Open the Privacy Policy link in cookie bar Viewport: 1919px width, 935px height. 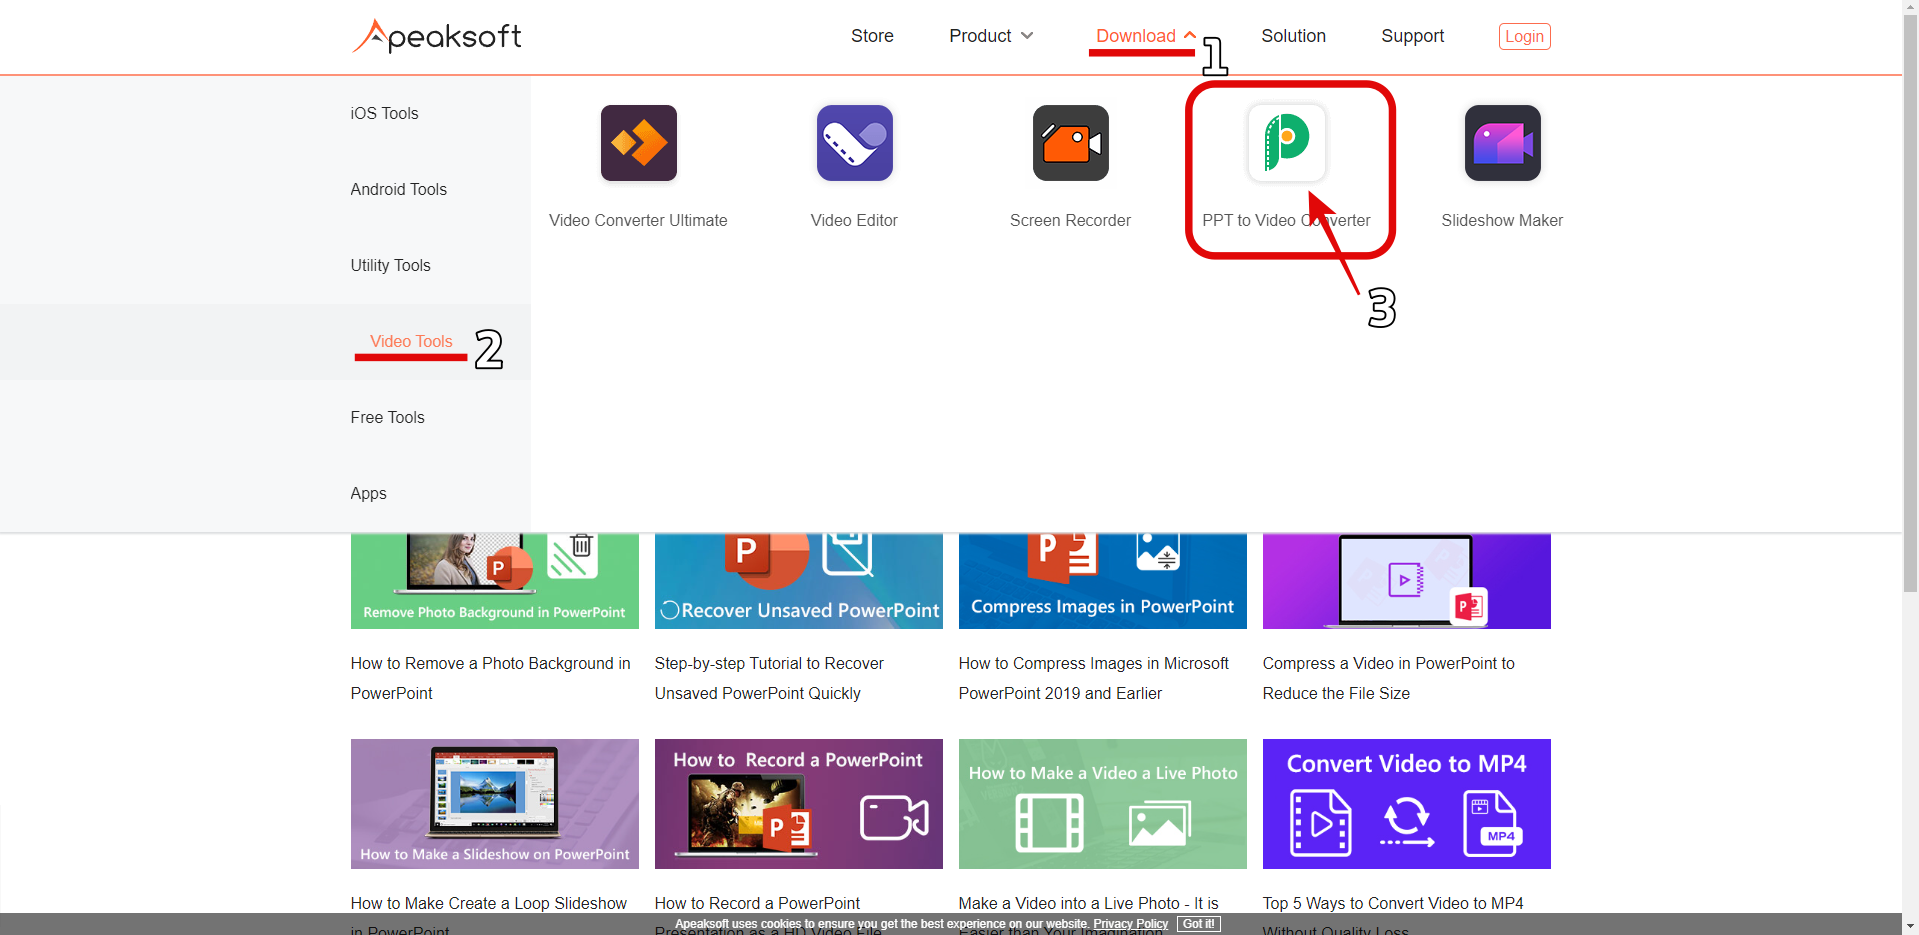coord(1130,924)
